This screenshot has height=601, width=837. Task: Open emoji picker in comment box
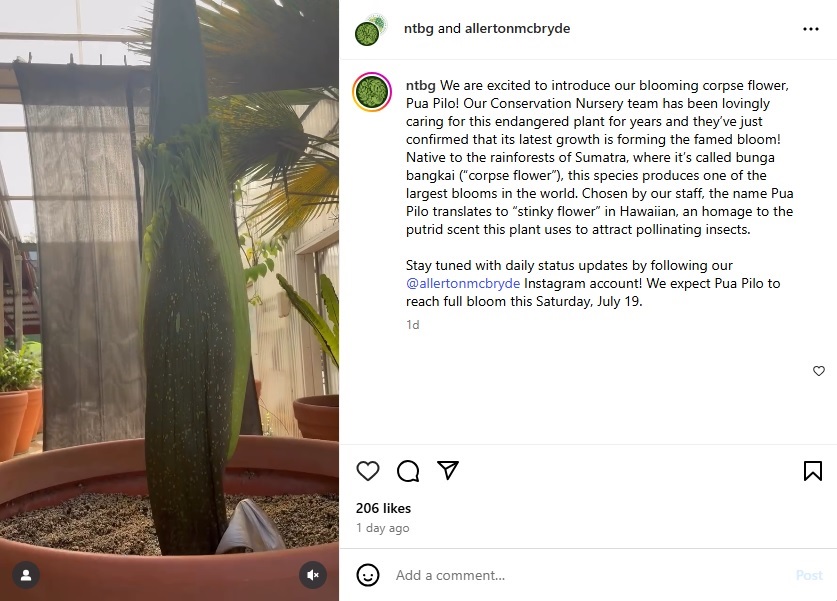368,575
